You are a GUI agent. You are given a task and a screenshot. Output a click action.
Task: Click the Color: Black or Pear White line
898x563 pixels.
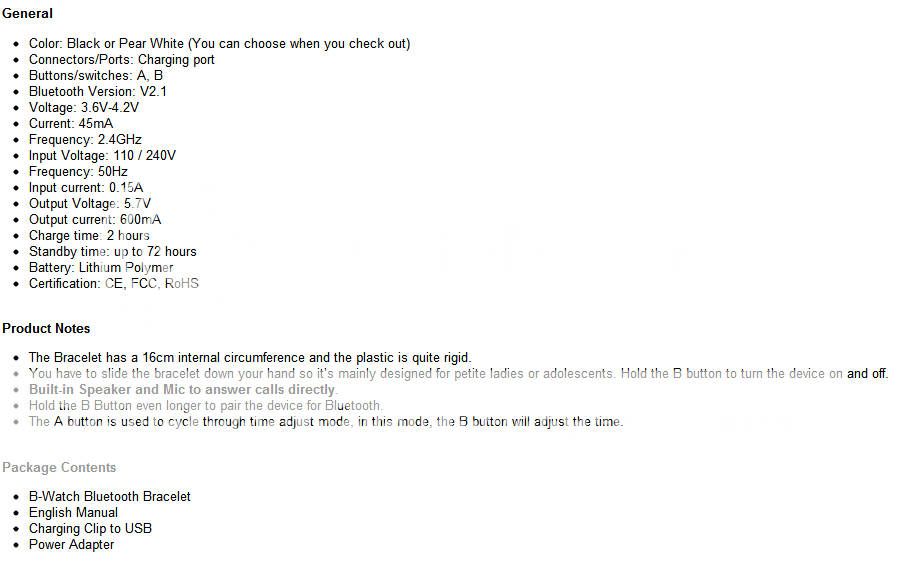219,43
